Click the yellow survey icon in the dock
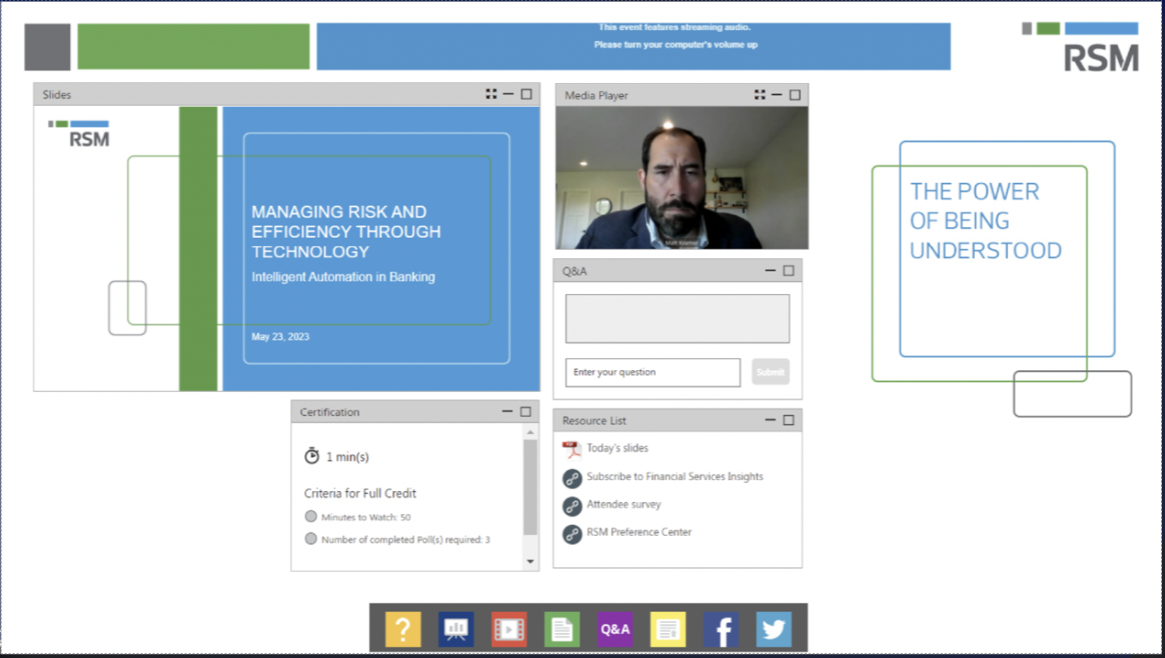Viewport: 1165px width, 658px height. (667, 629)
